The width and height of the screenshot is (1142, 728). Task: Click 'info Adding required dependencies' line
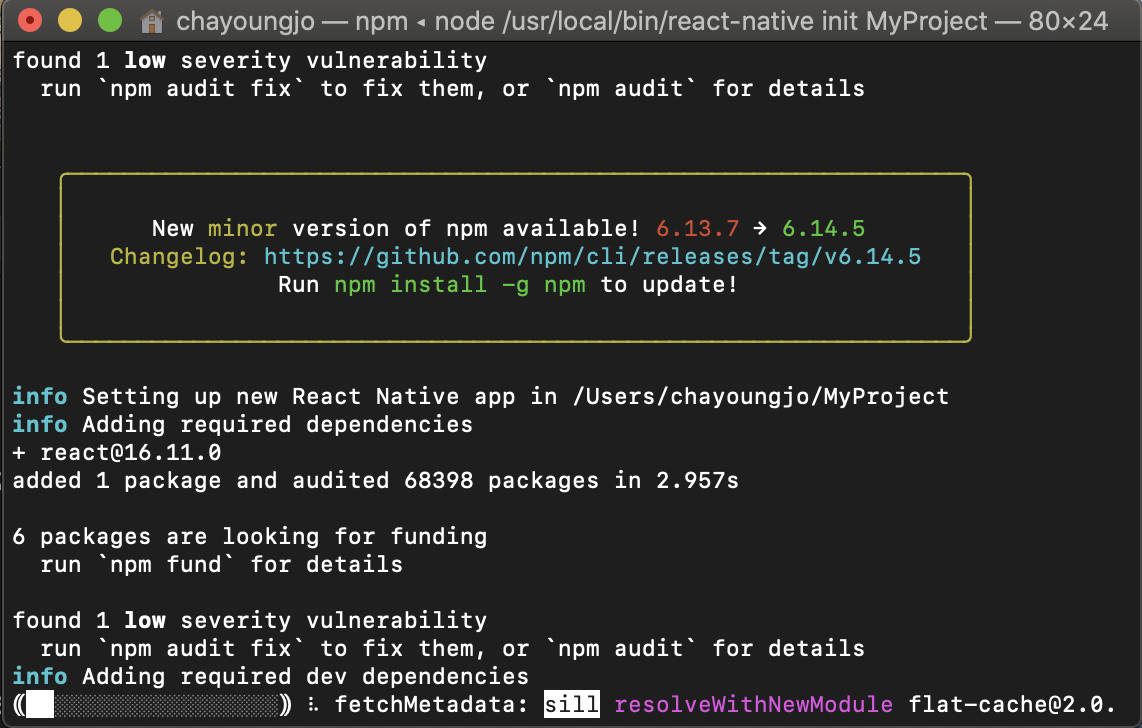point(243,424)
